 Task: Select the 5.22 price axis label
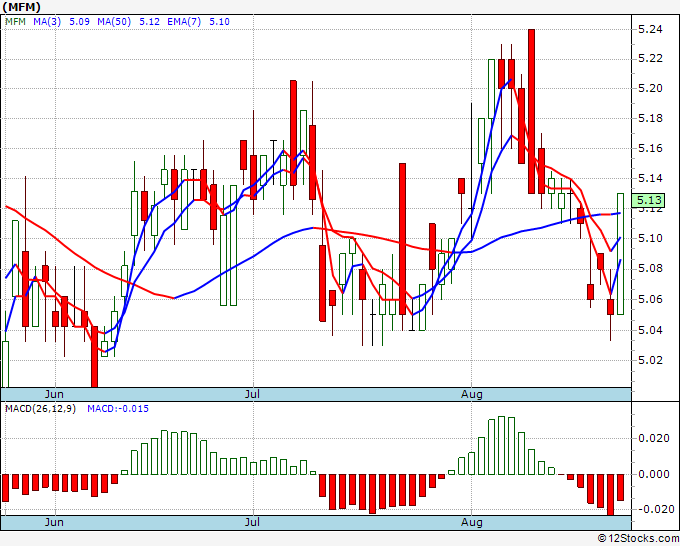651,59
